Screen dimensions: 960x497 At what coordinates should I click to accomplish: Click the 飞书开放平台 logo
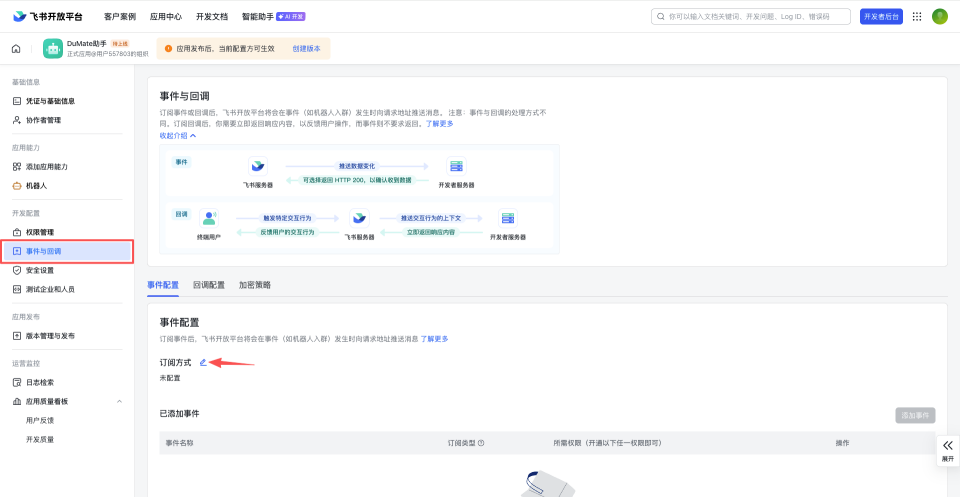[x=48, y=17]
